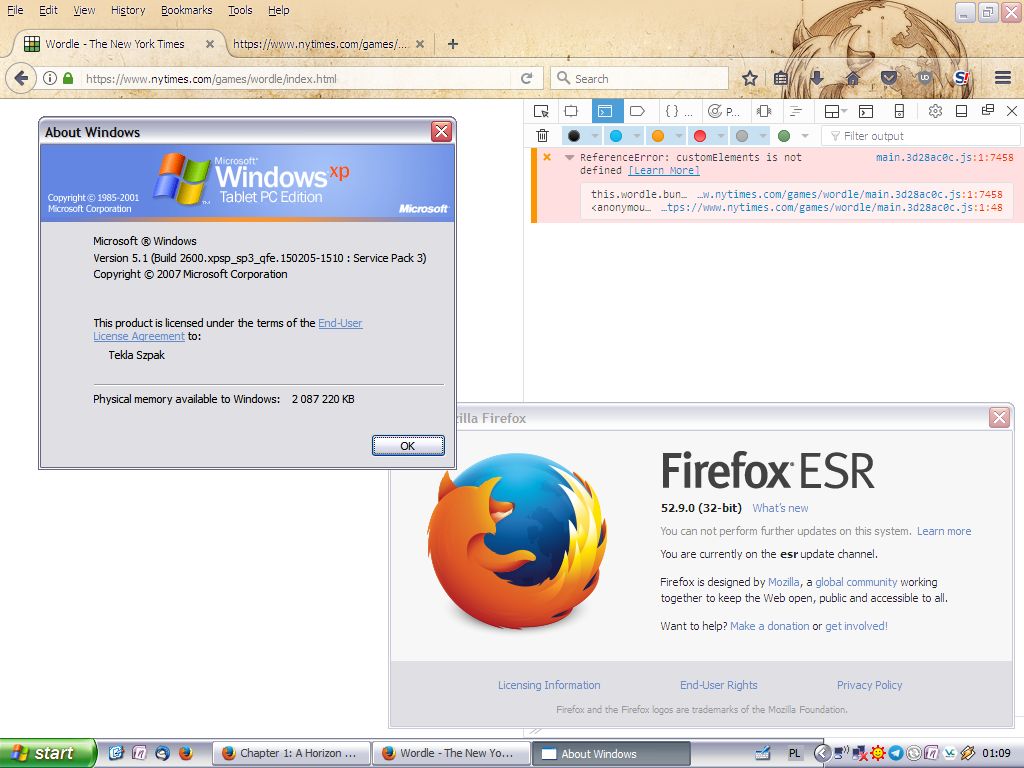The height and width of the screenshot is (768, 1024).
Task: Save to Pocket icon
Action: (889, 78)
